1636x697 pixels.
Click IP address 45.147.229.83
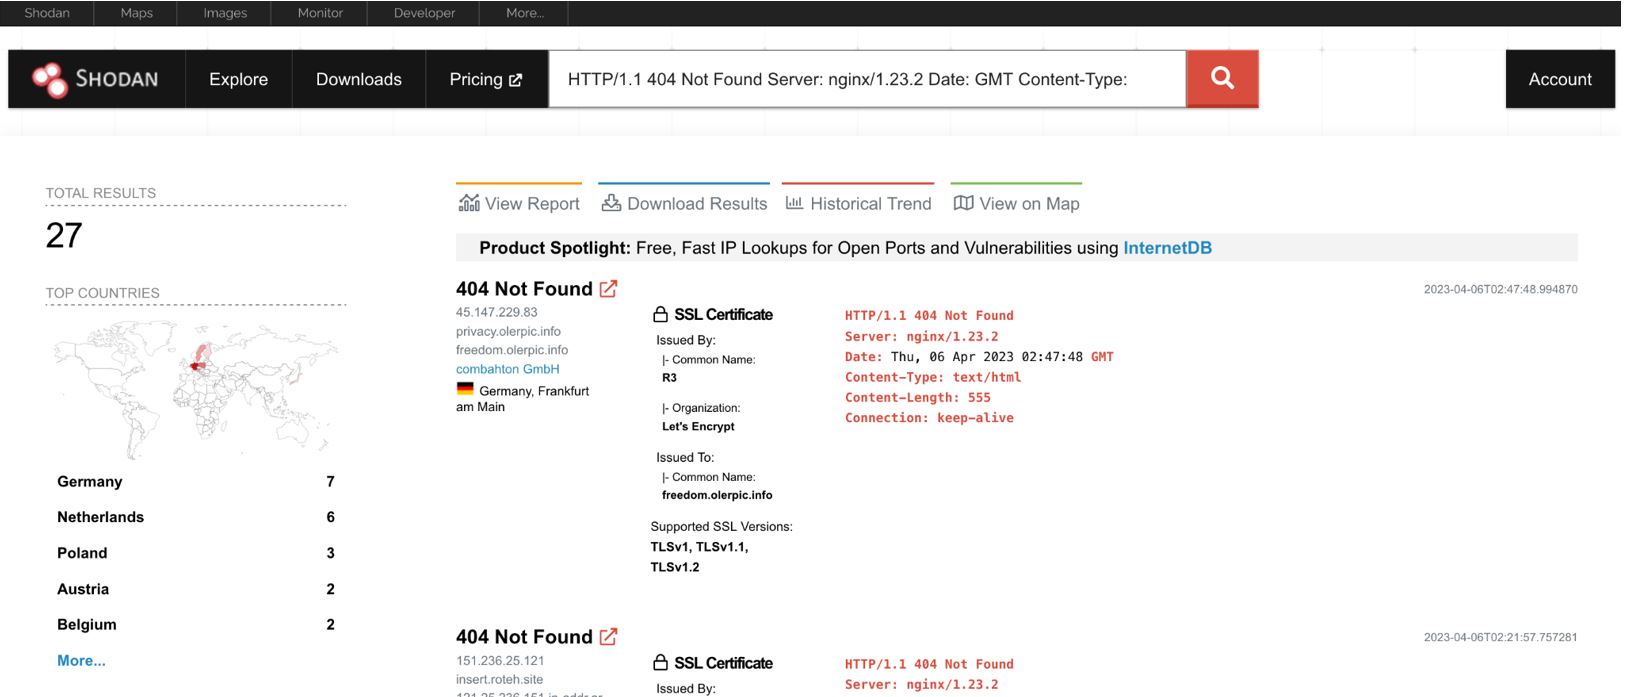pyautogui.click(x=496, y=312)
